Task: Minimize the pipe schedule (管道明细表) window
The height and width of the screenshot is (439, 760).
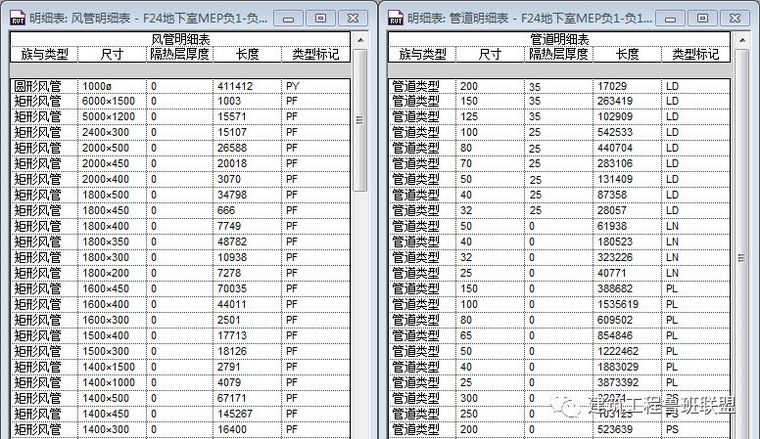Action: click(670, 18)
